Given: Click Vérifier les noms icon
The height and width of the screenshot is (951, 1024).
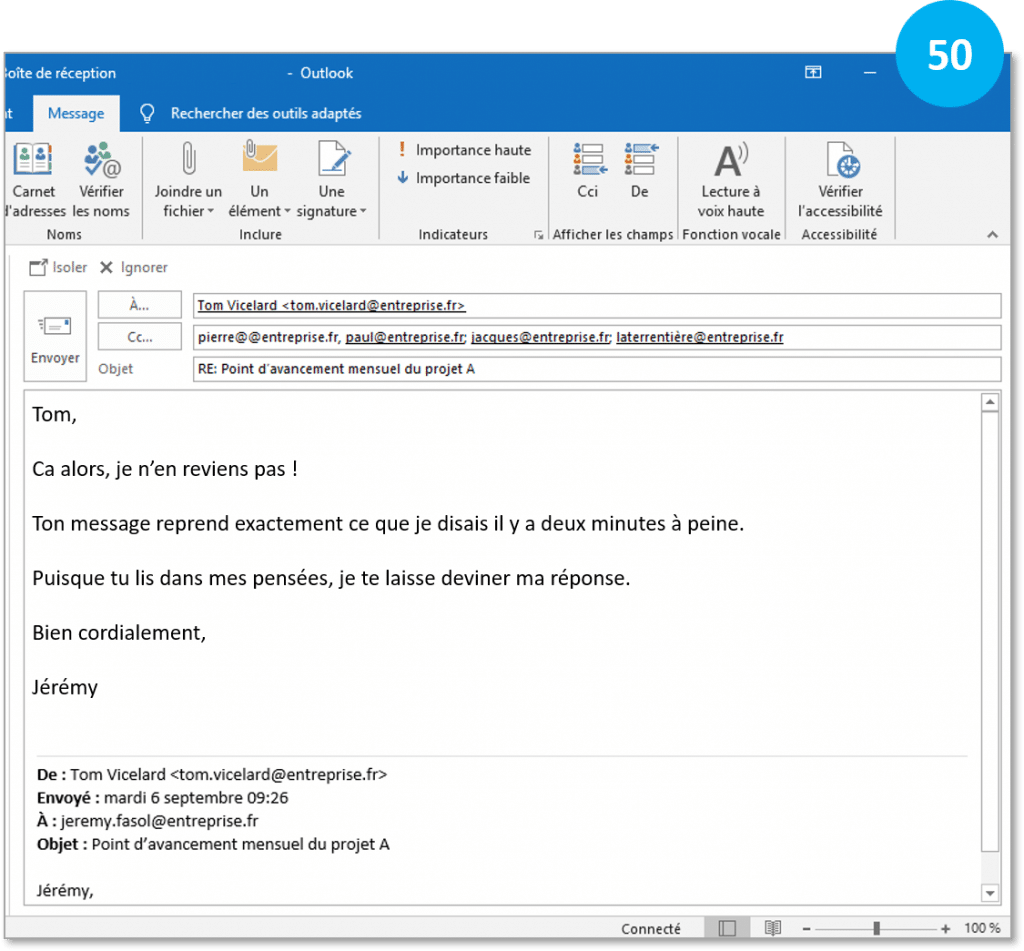Looking at the screenshot, I should (x=101, y=161).
